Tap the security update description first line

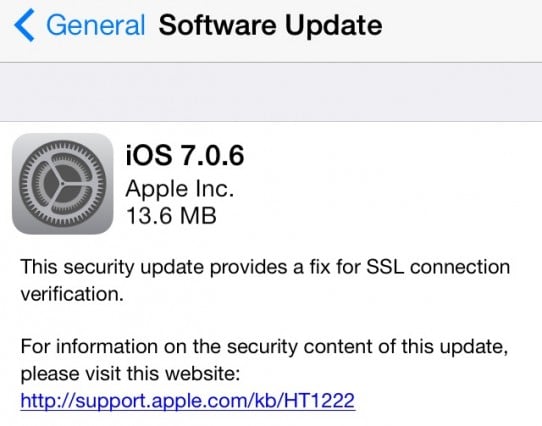click(265, 268)
